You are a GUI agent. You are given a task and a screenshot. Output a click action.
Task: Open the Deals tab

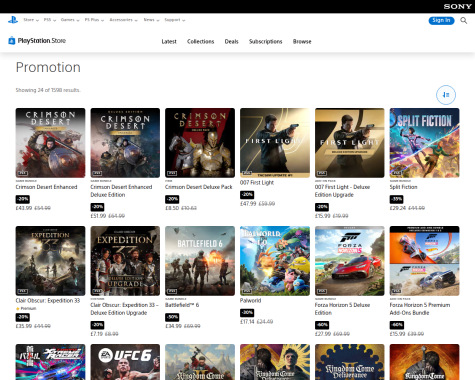coord(231,42)
